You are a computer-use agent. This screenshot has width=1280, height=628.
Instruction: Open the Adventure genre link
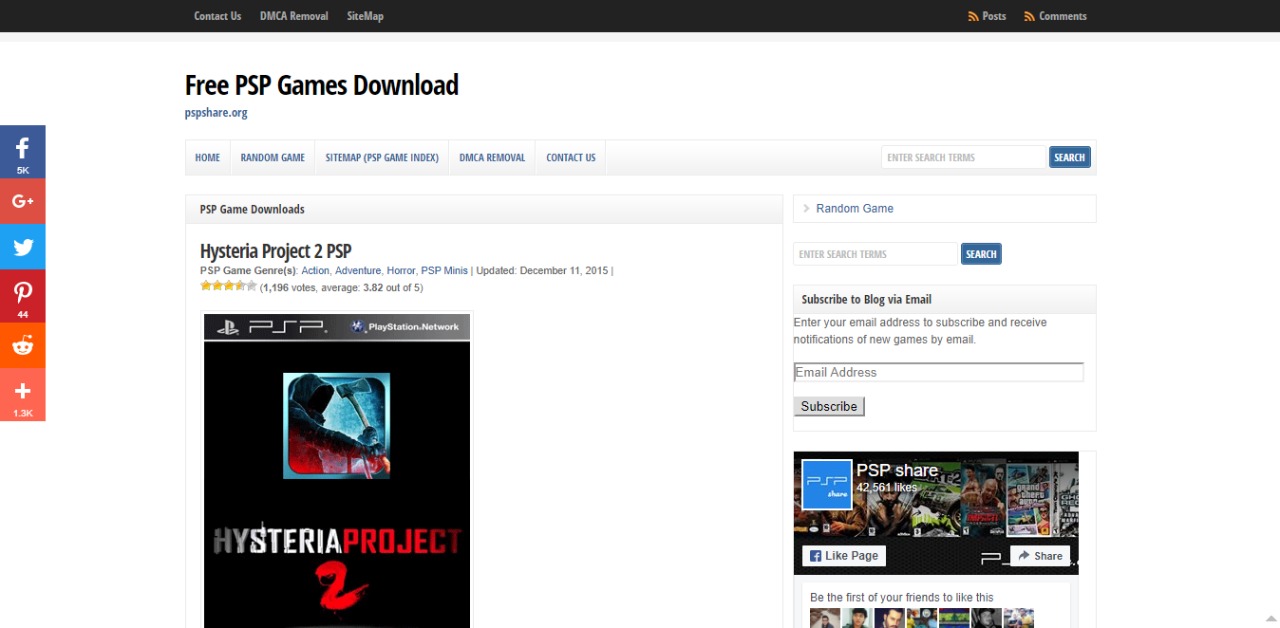click(358, 271)
